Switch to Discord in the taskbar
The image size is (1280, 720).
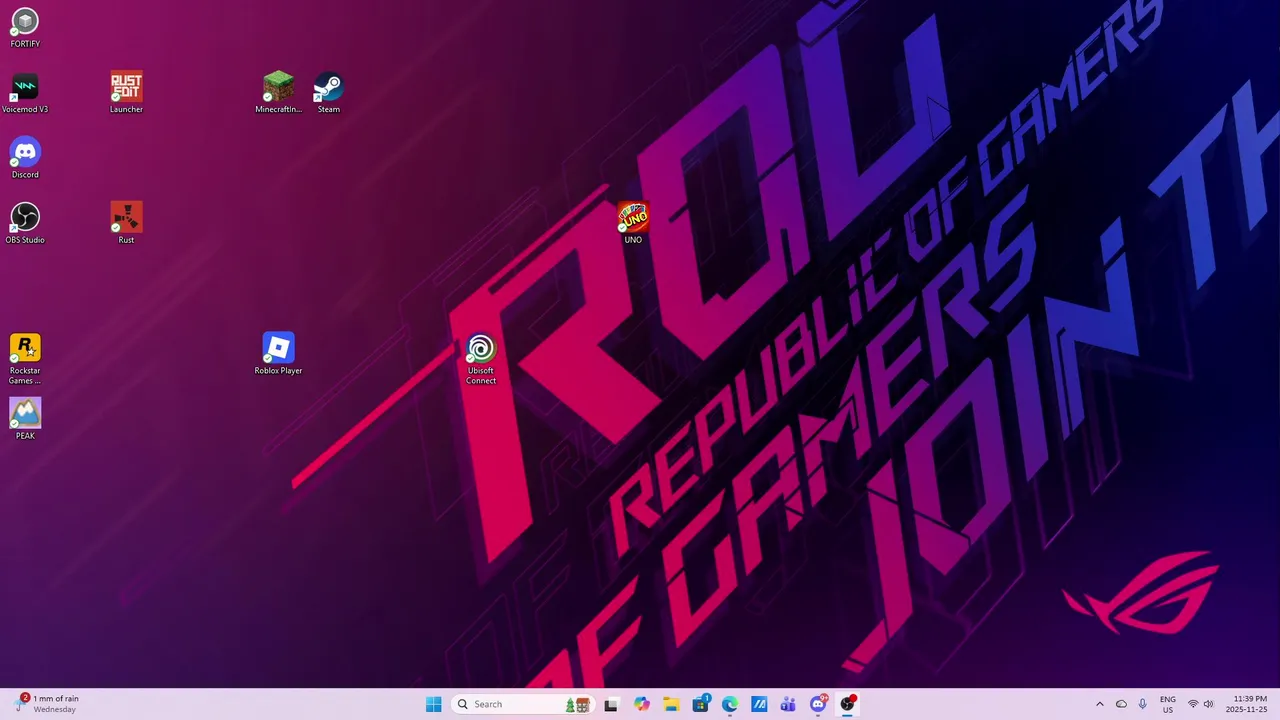click(818, 704)
